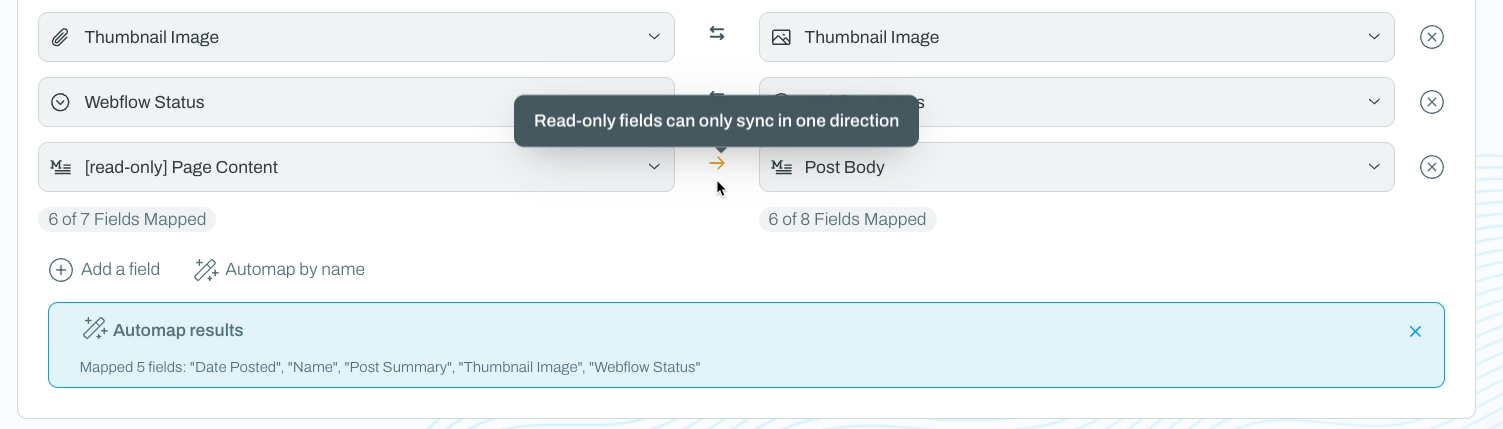This screenshot has width=1503, height=429.
Task: Click the rich text icon beside Post Body
Action: point(781,167)
